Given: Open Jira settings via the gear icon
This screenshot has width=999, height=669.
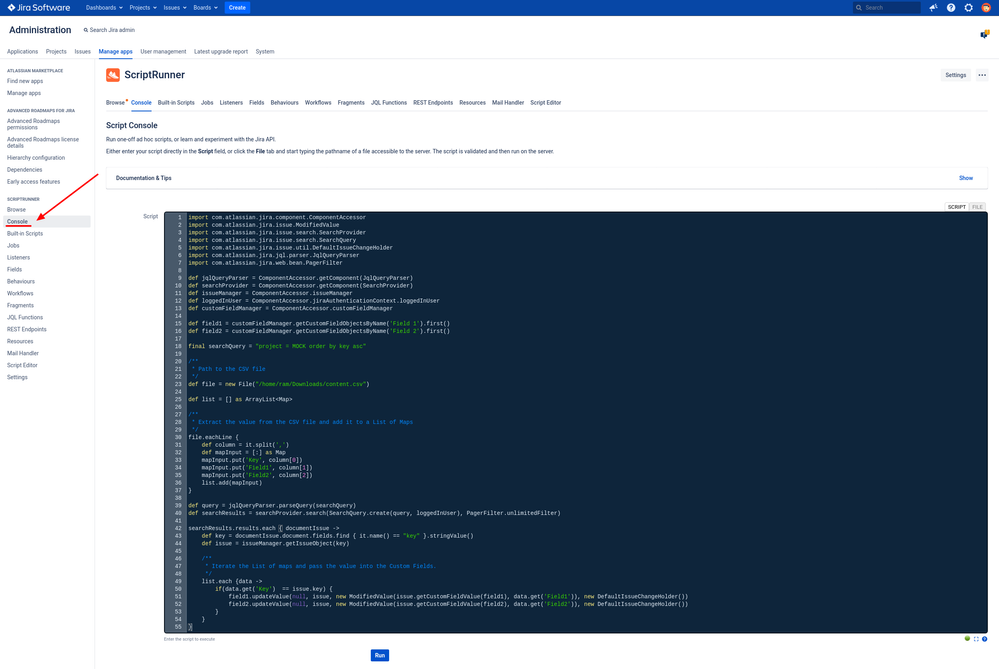Looking at the screenshot, I should 967,7.
